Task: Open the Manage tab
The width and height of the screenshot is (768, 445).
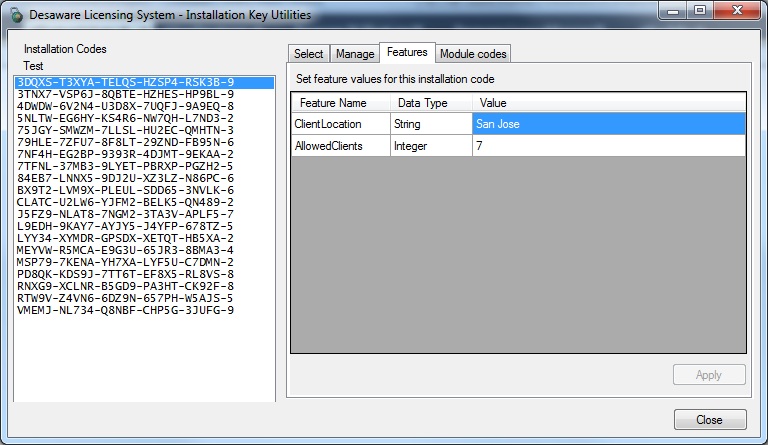Action: (x=355, y=54)
